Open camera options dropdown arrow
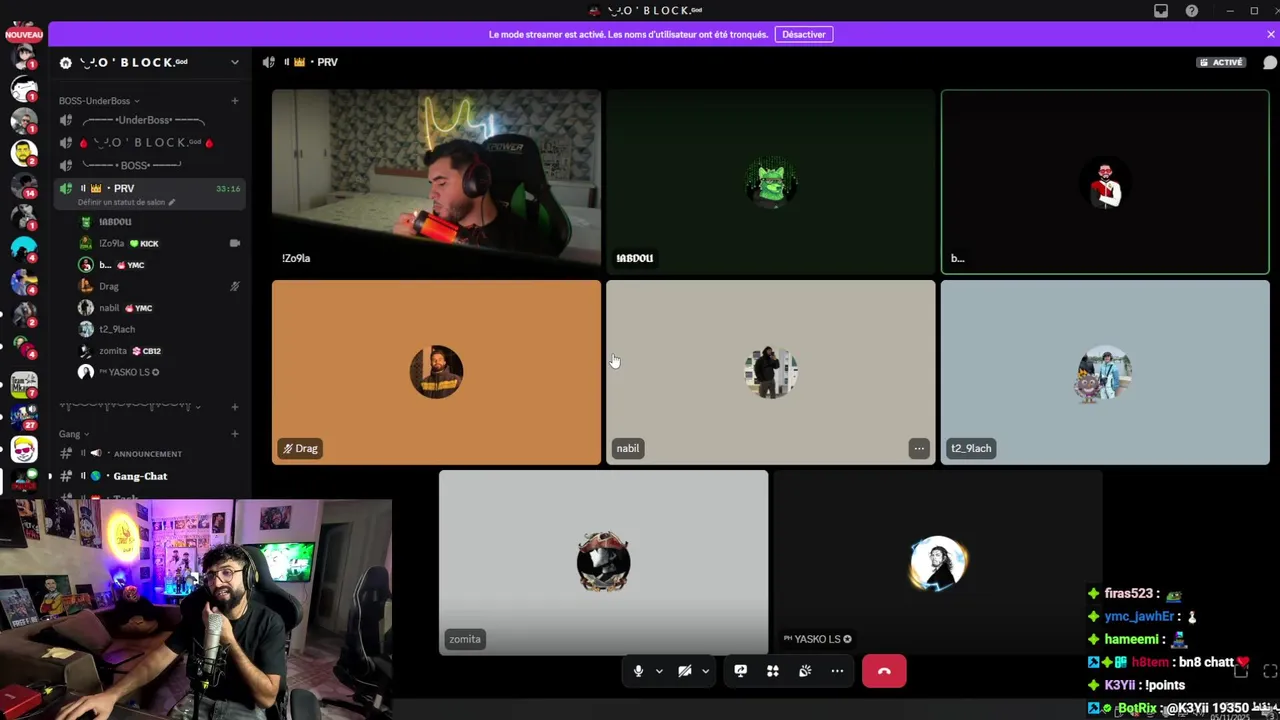 coord(706,671)
